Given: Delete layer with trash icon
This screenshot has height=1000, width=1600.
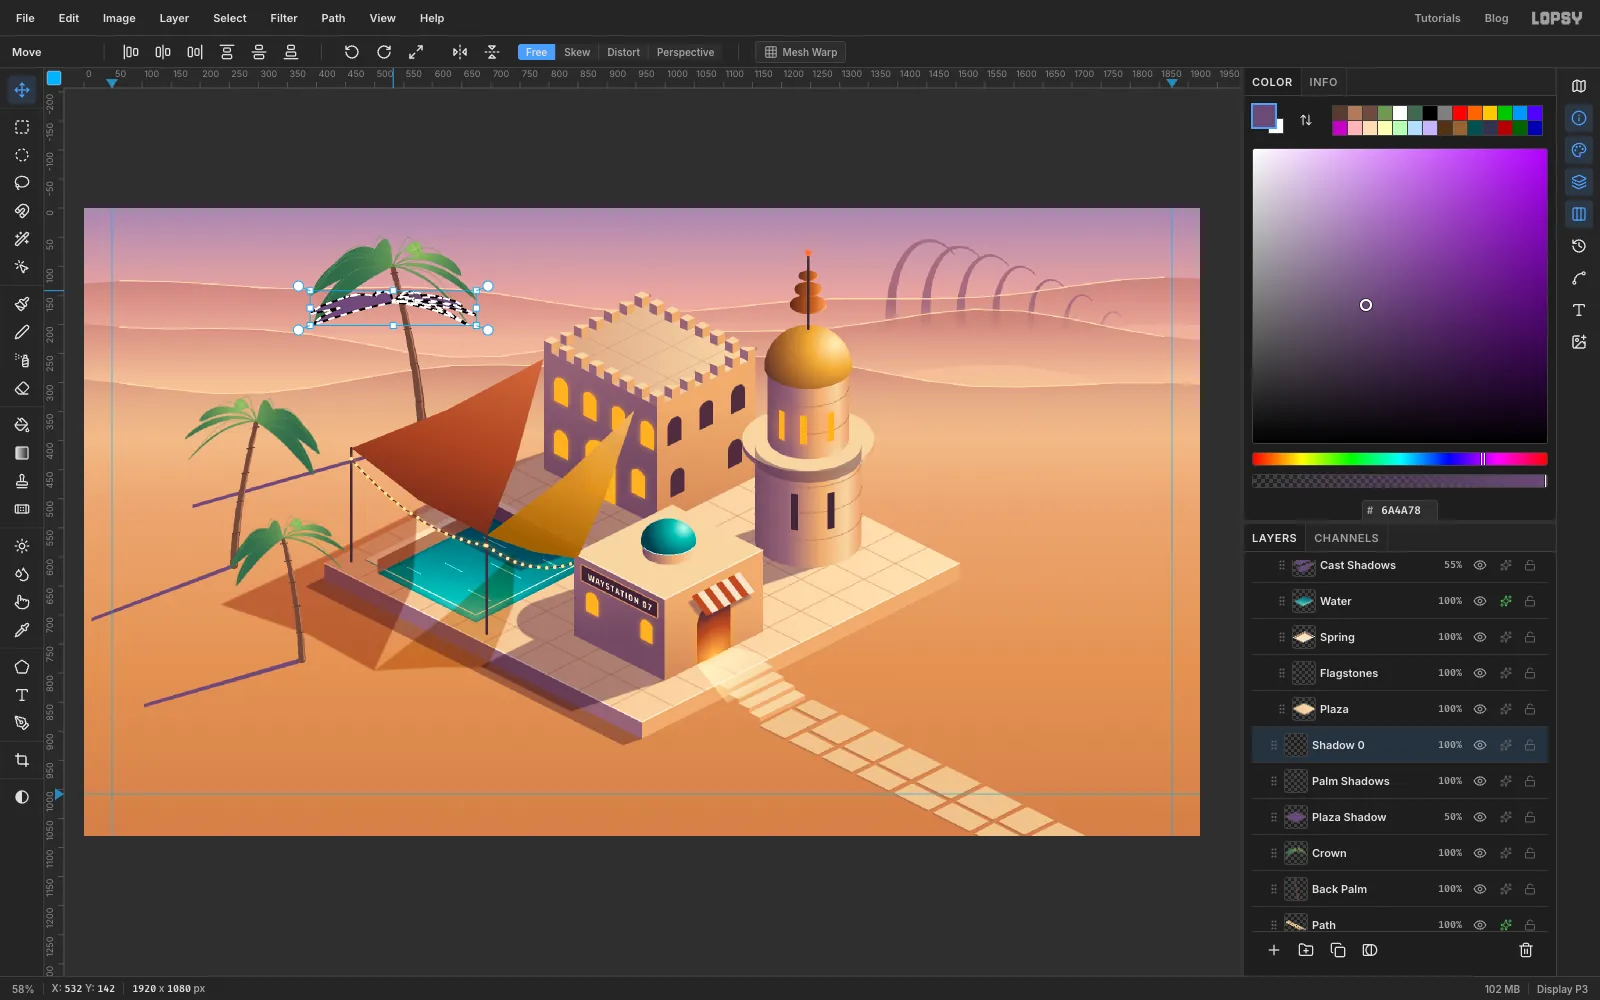Looking at the screenshot, I should [x=1526, y=950].
